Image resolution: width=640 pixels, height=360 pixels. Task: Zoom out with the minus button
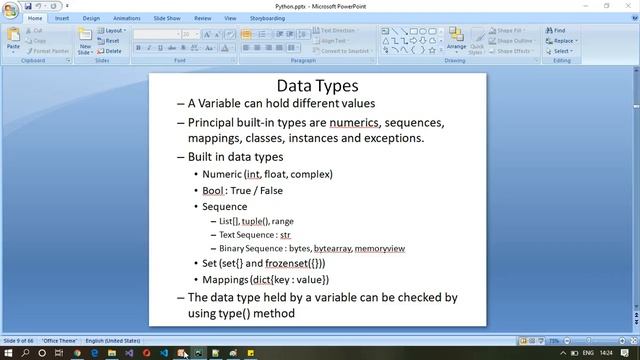pos(567,341)
